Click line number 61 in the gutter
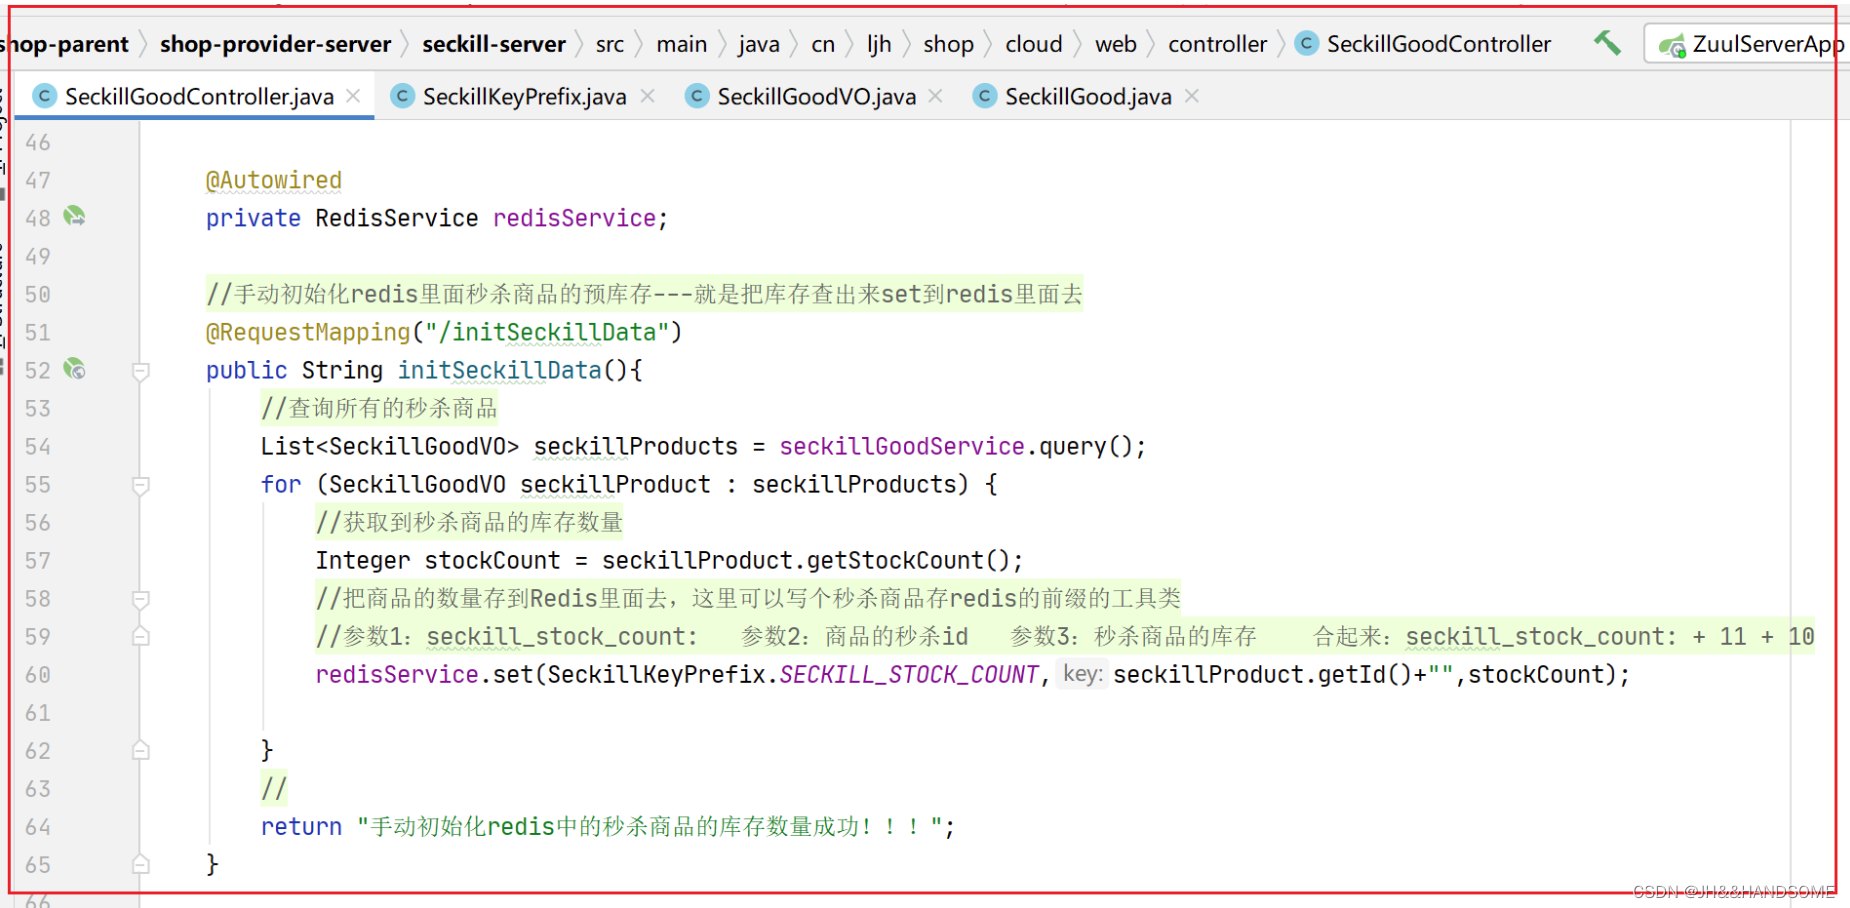This screenshot has width=1850, height=908. tap(38, 712)
